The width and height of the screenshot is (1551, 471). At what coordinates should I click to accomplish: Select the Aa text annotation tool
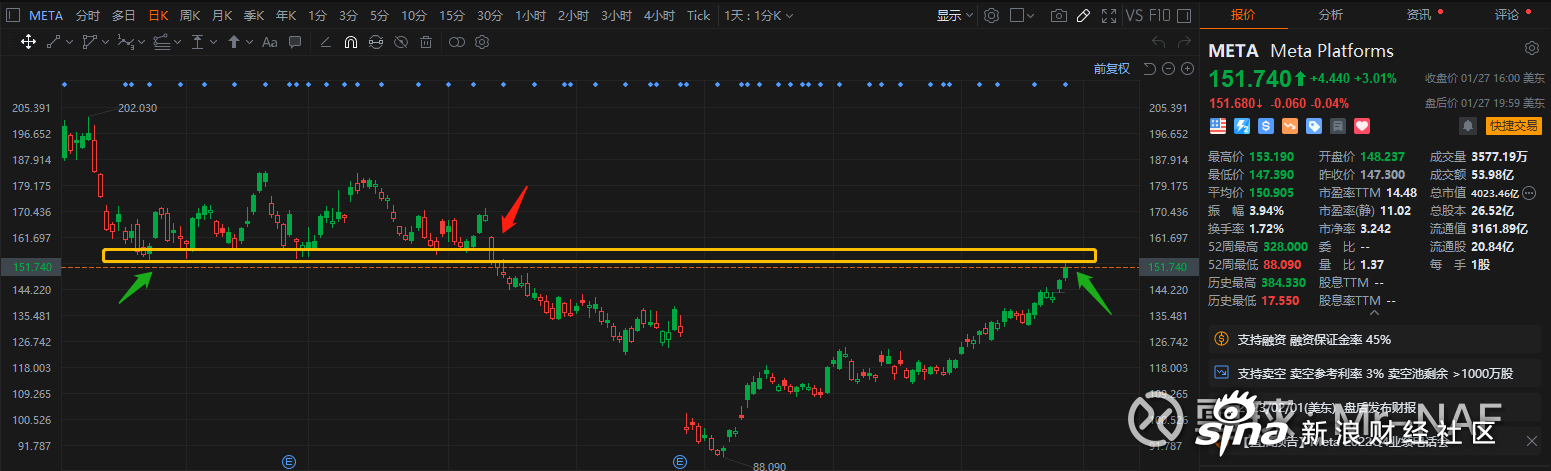coord(270,42)
